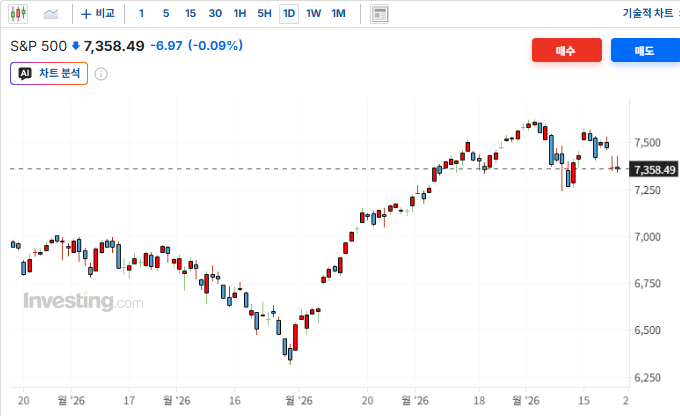Click the date label 15 on time axis
Image resolution: width=680 pixels, height=416 pixels.
coord(584,400)
